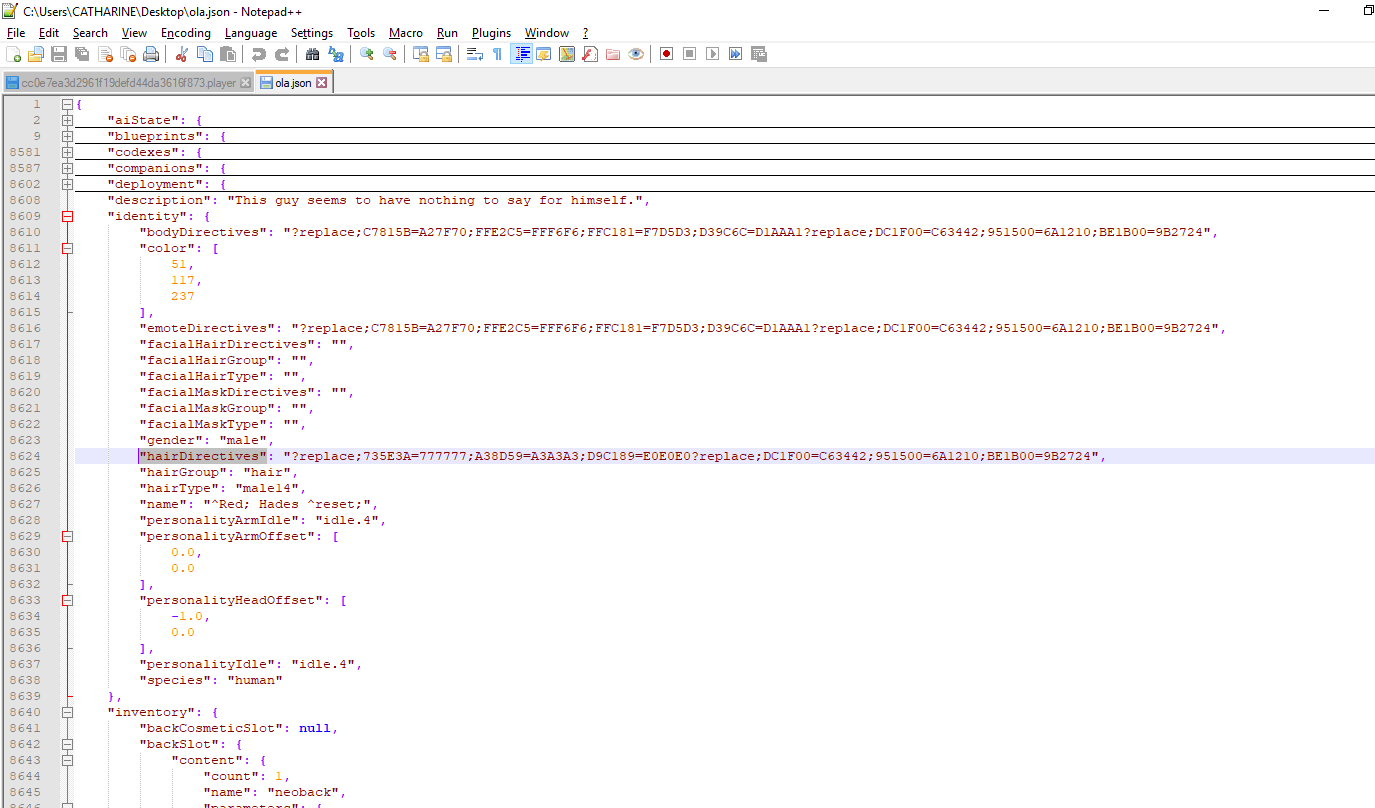Expand the folded "codexes" block
This screenshot has width=1375, height=808.
68,152
